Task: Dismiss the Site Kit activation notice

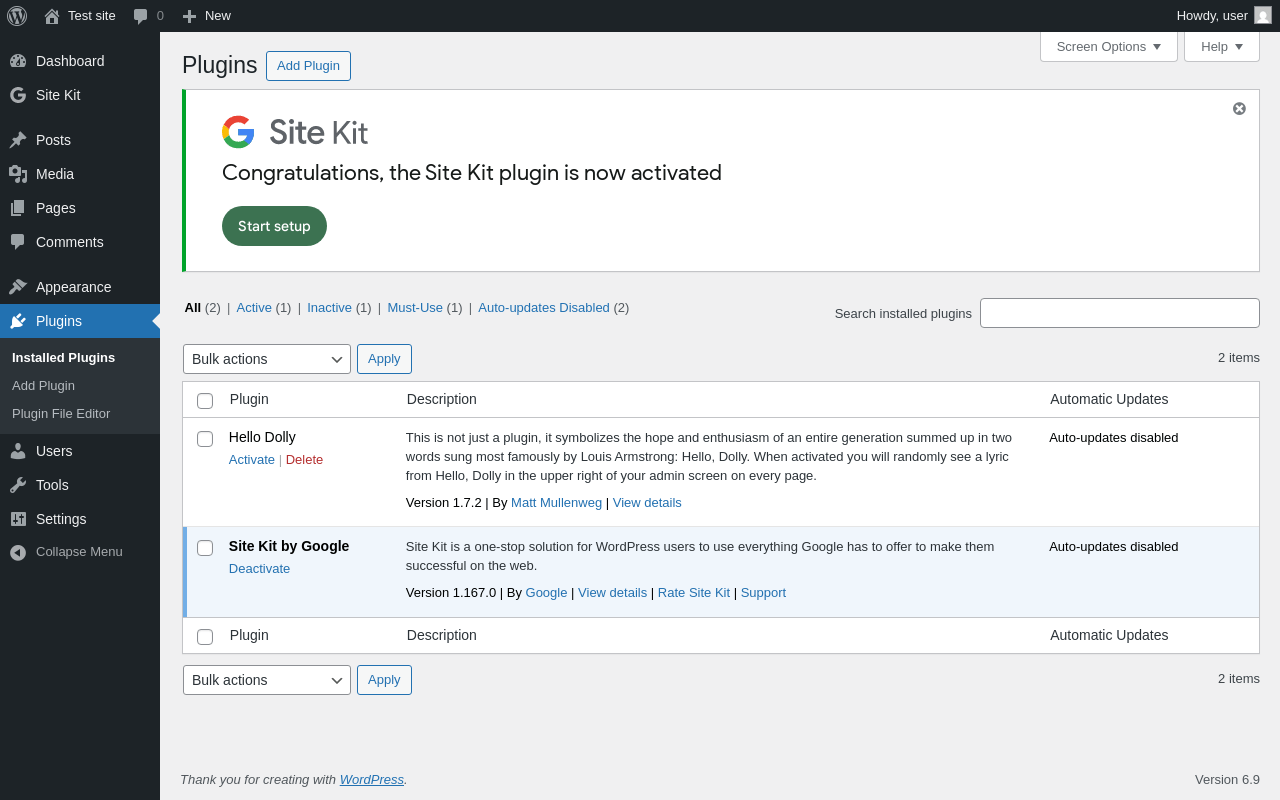Action: click(x=1239, y=108)
